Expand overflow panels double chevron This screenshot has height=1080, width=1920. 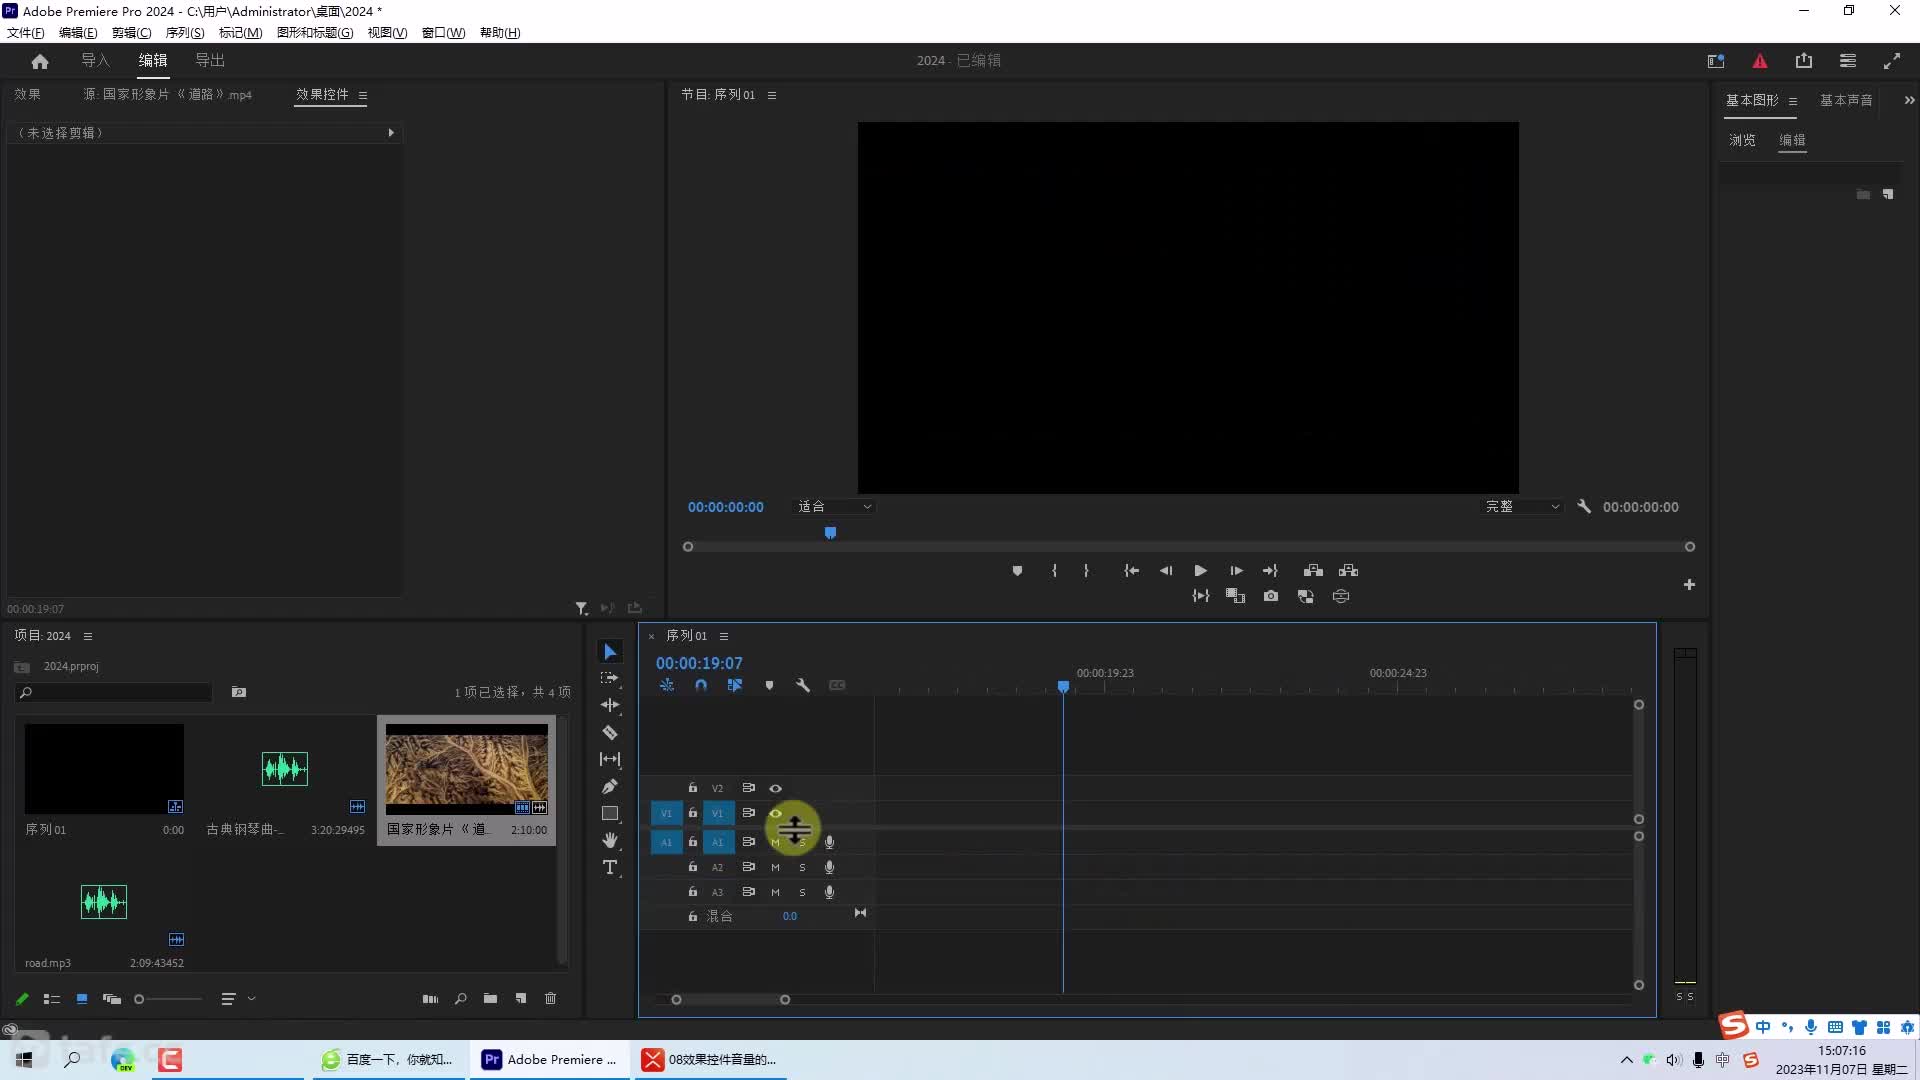1909,100
